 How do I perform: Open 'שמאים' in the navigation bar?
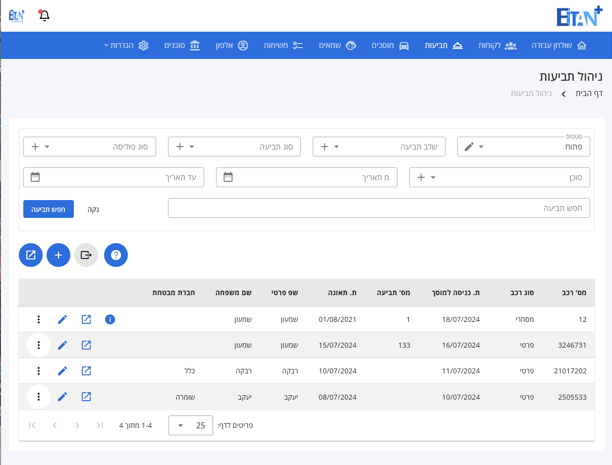[337, 45]
